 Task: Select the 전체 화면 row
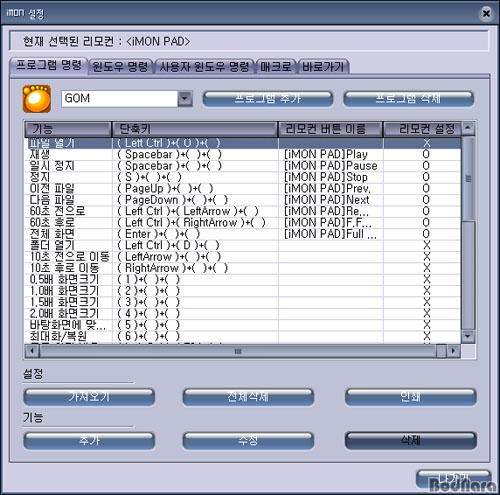243,234
